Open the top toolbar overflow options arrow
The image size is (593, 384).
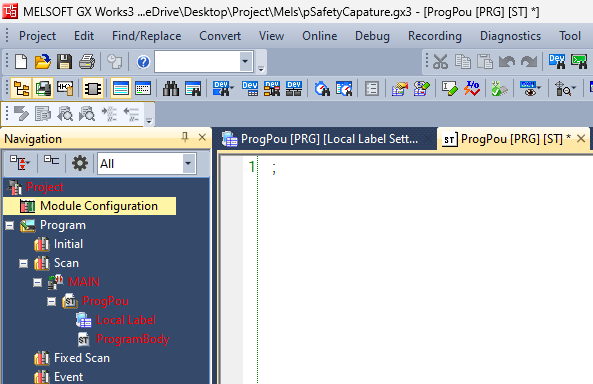click(x=261, y=68)
